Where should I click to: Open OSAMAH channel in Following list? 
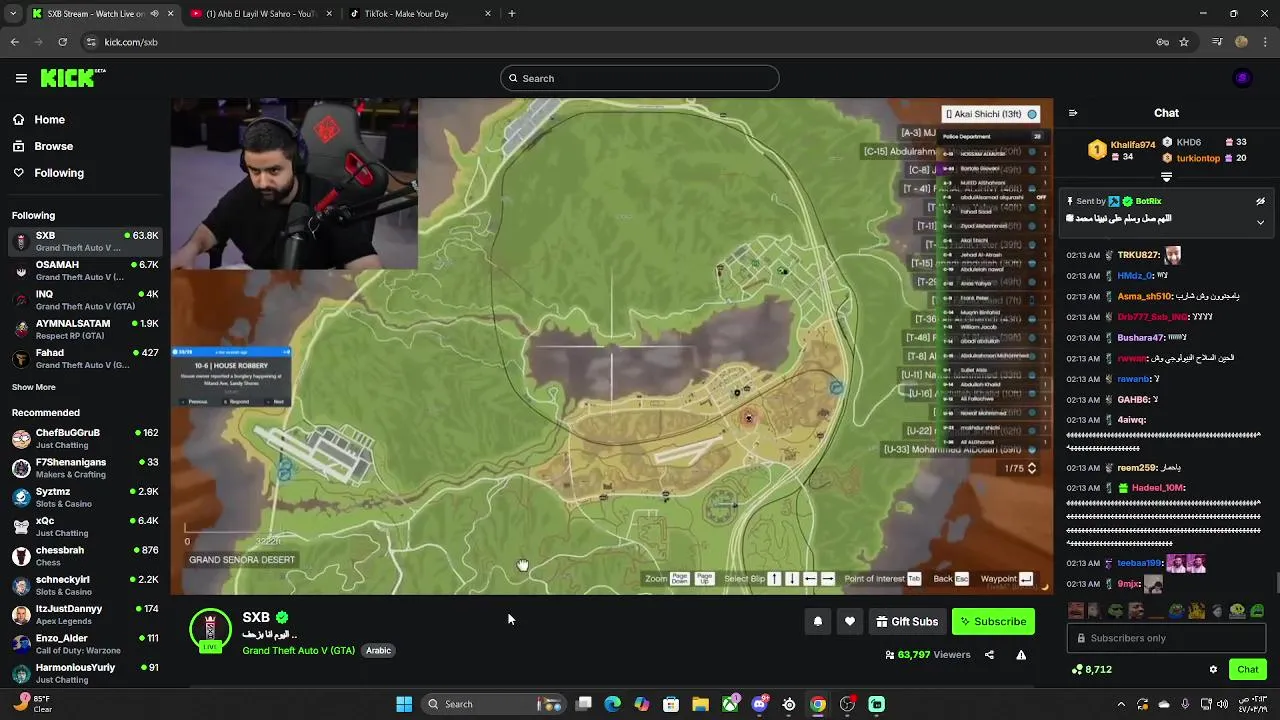point(85,270)
